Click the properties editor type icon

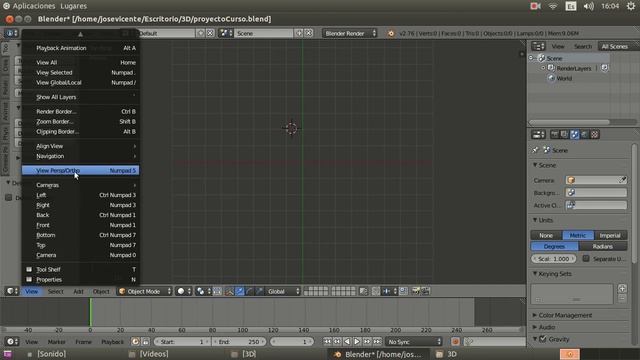pos(538,135)
